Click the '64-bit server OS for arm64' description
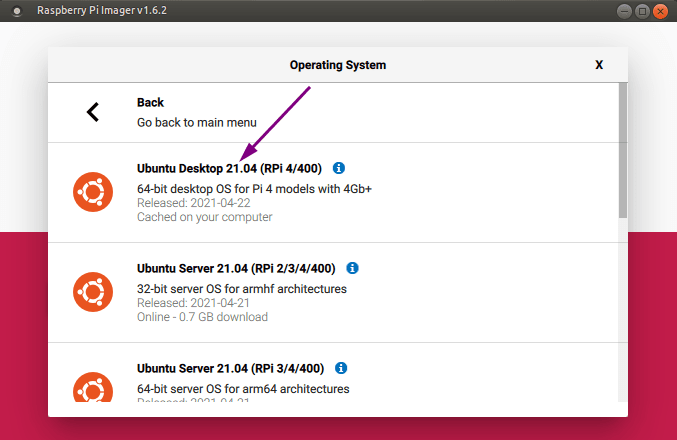677x440 pixels. point(243,388)
